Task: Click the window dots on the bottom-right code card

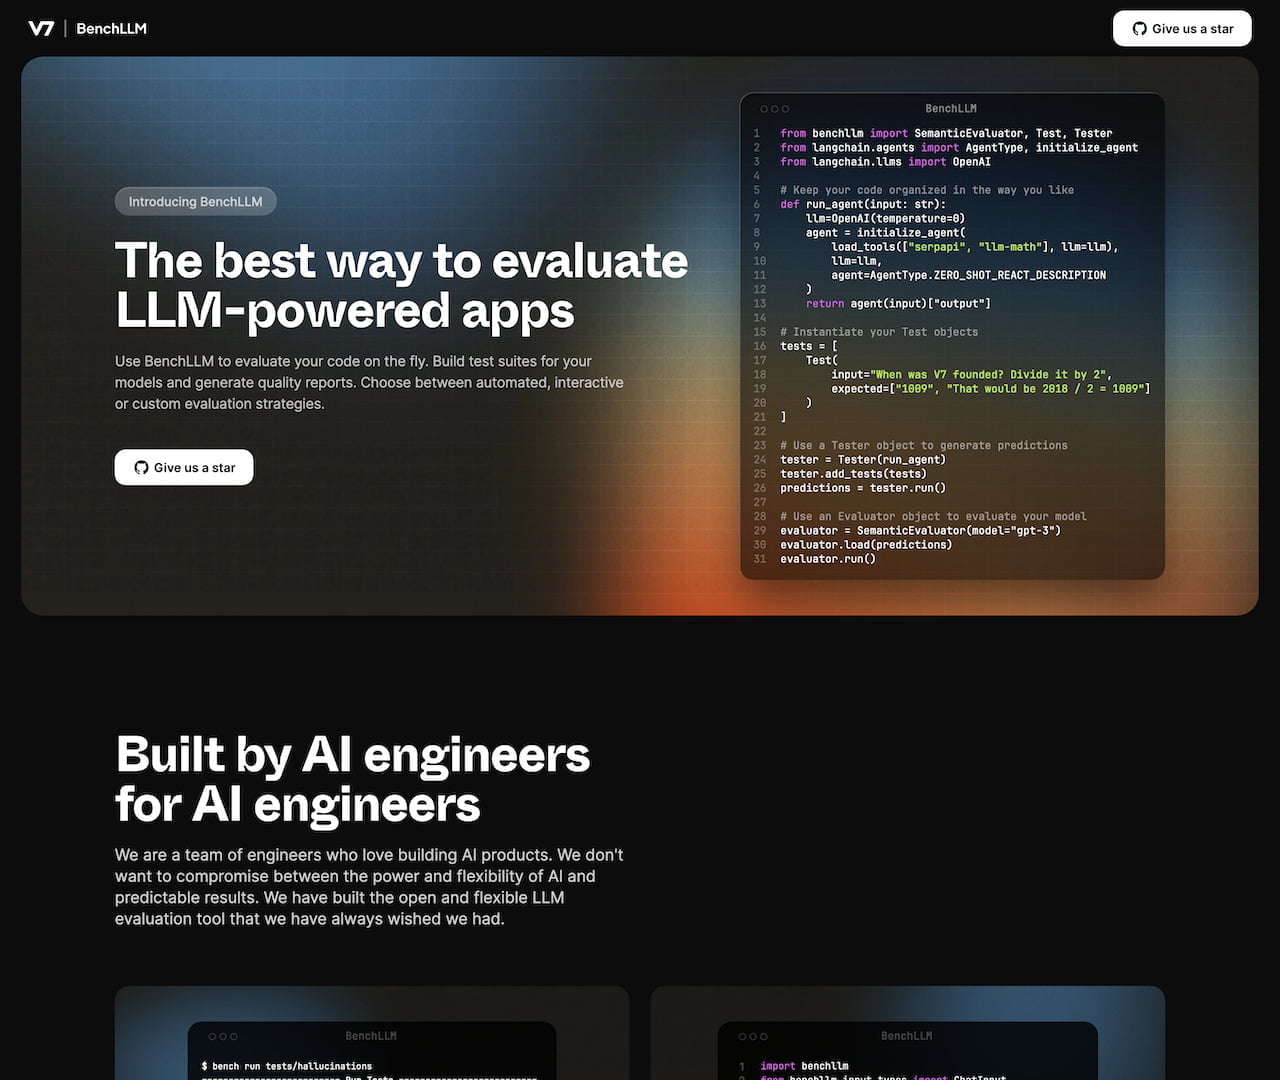Action: point(752,1036)
